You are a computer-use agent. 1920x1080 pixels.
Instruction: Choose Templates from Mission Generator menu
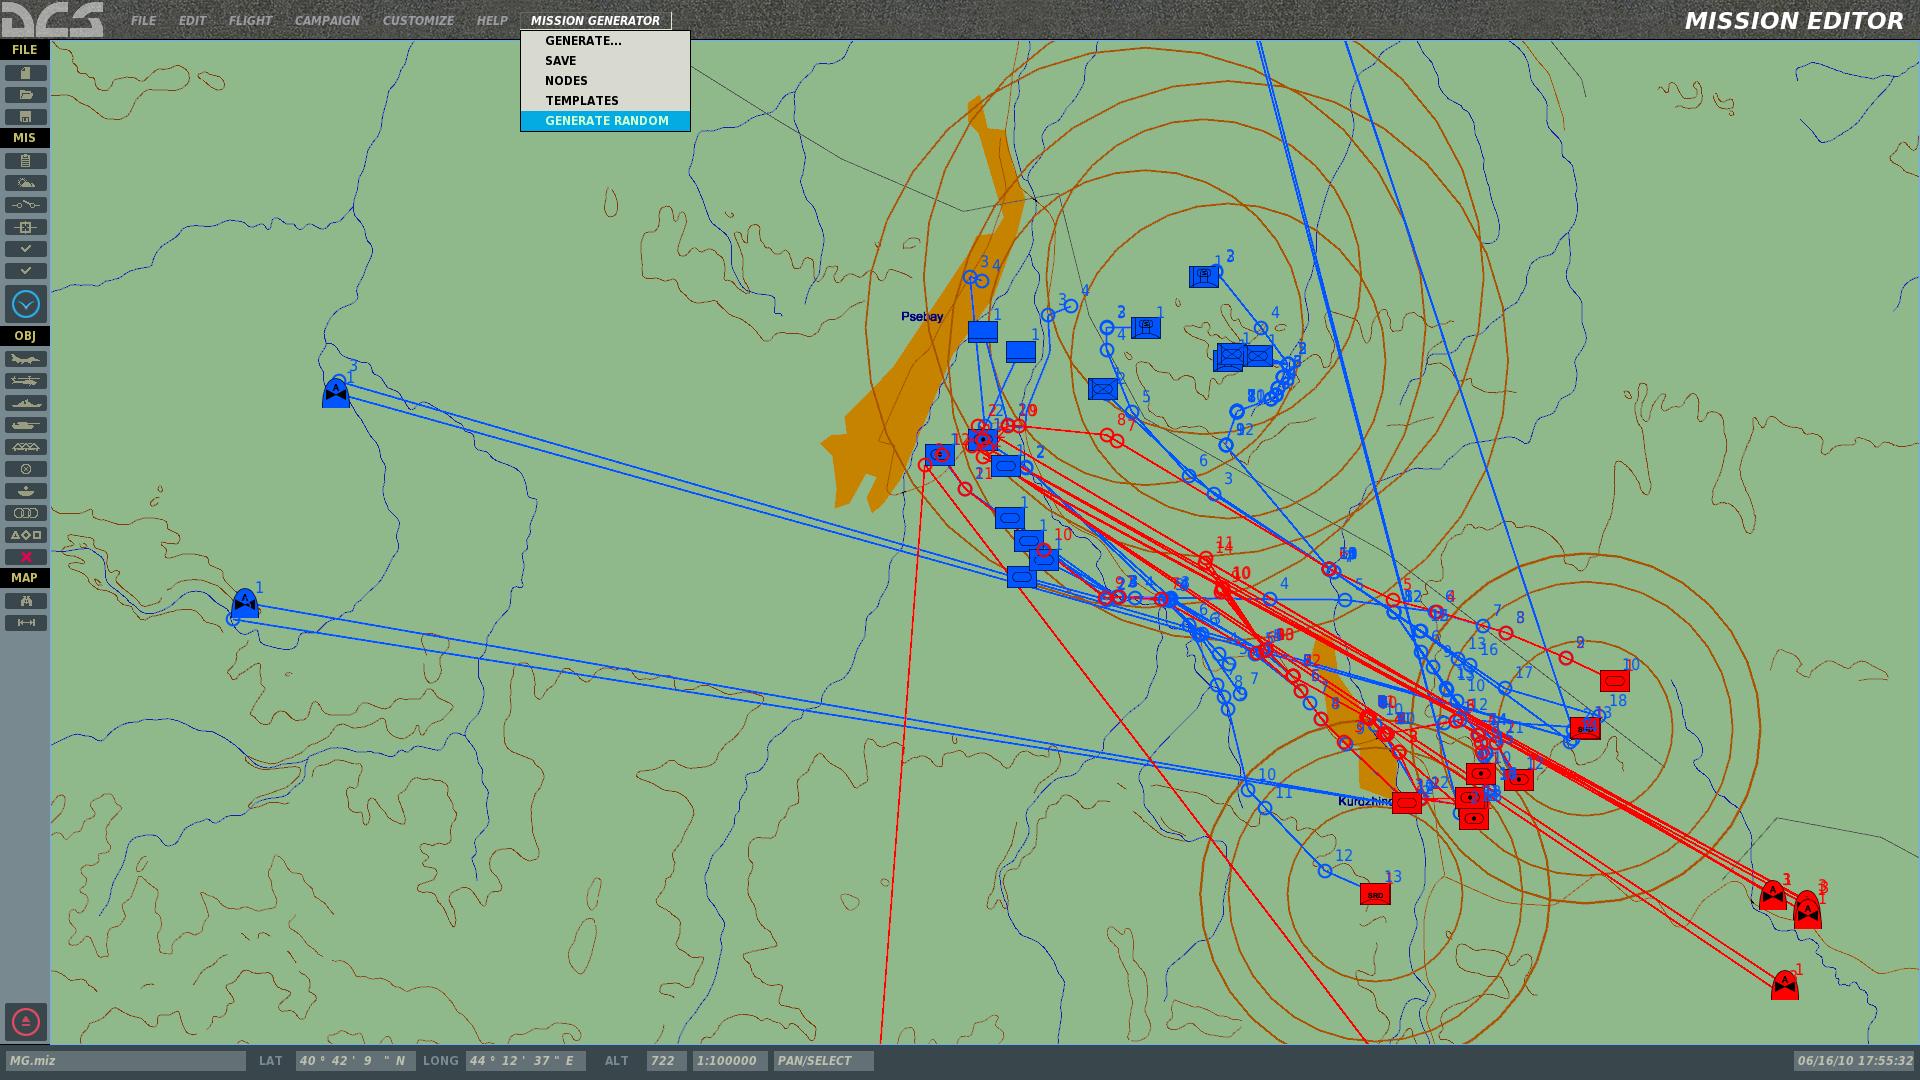[x=581, y=101]
